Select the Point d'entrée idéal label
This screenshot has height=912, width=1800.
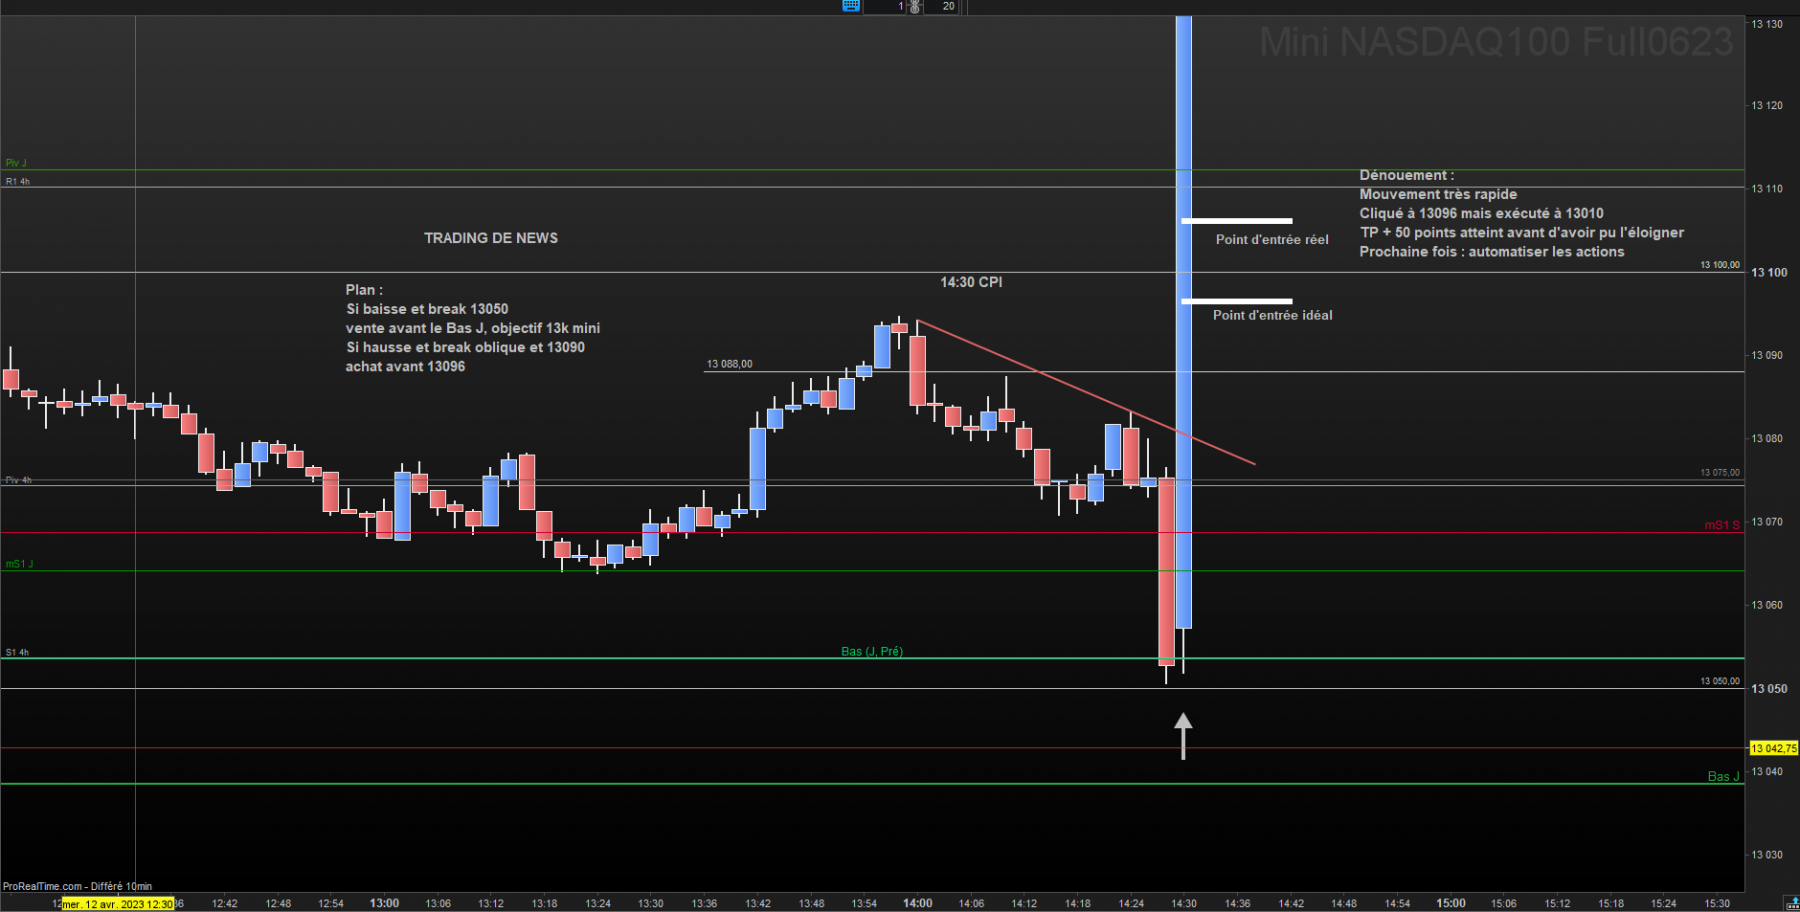(1272, 315)
